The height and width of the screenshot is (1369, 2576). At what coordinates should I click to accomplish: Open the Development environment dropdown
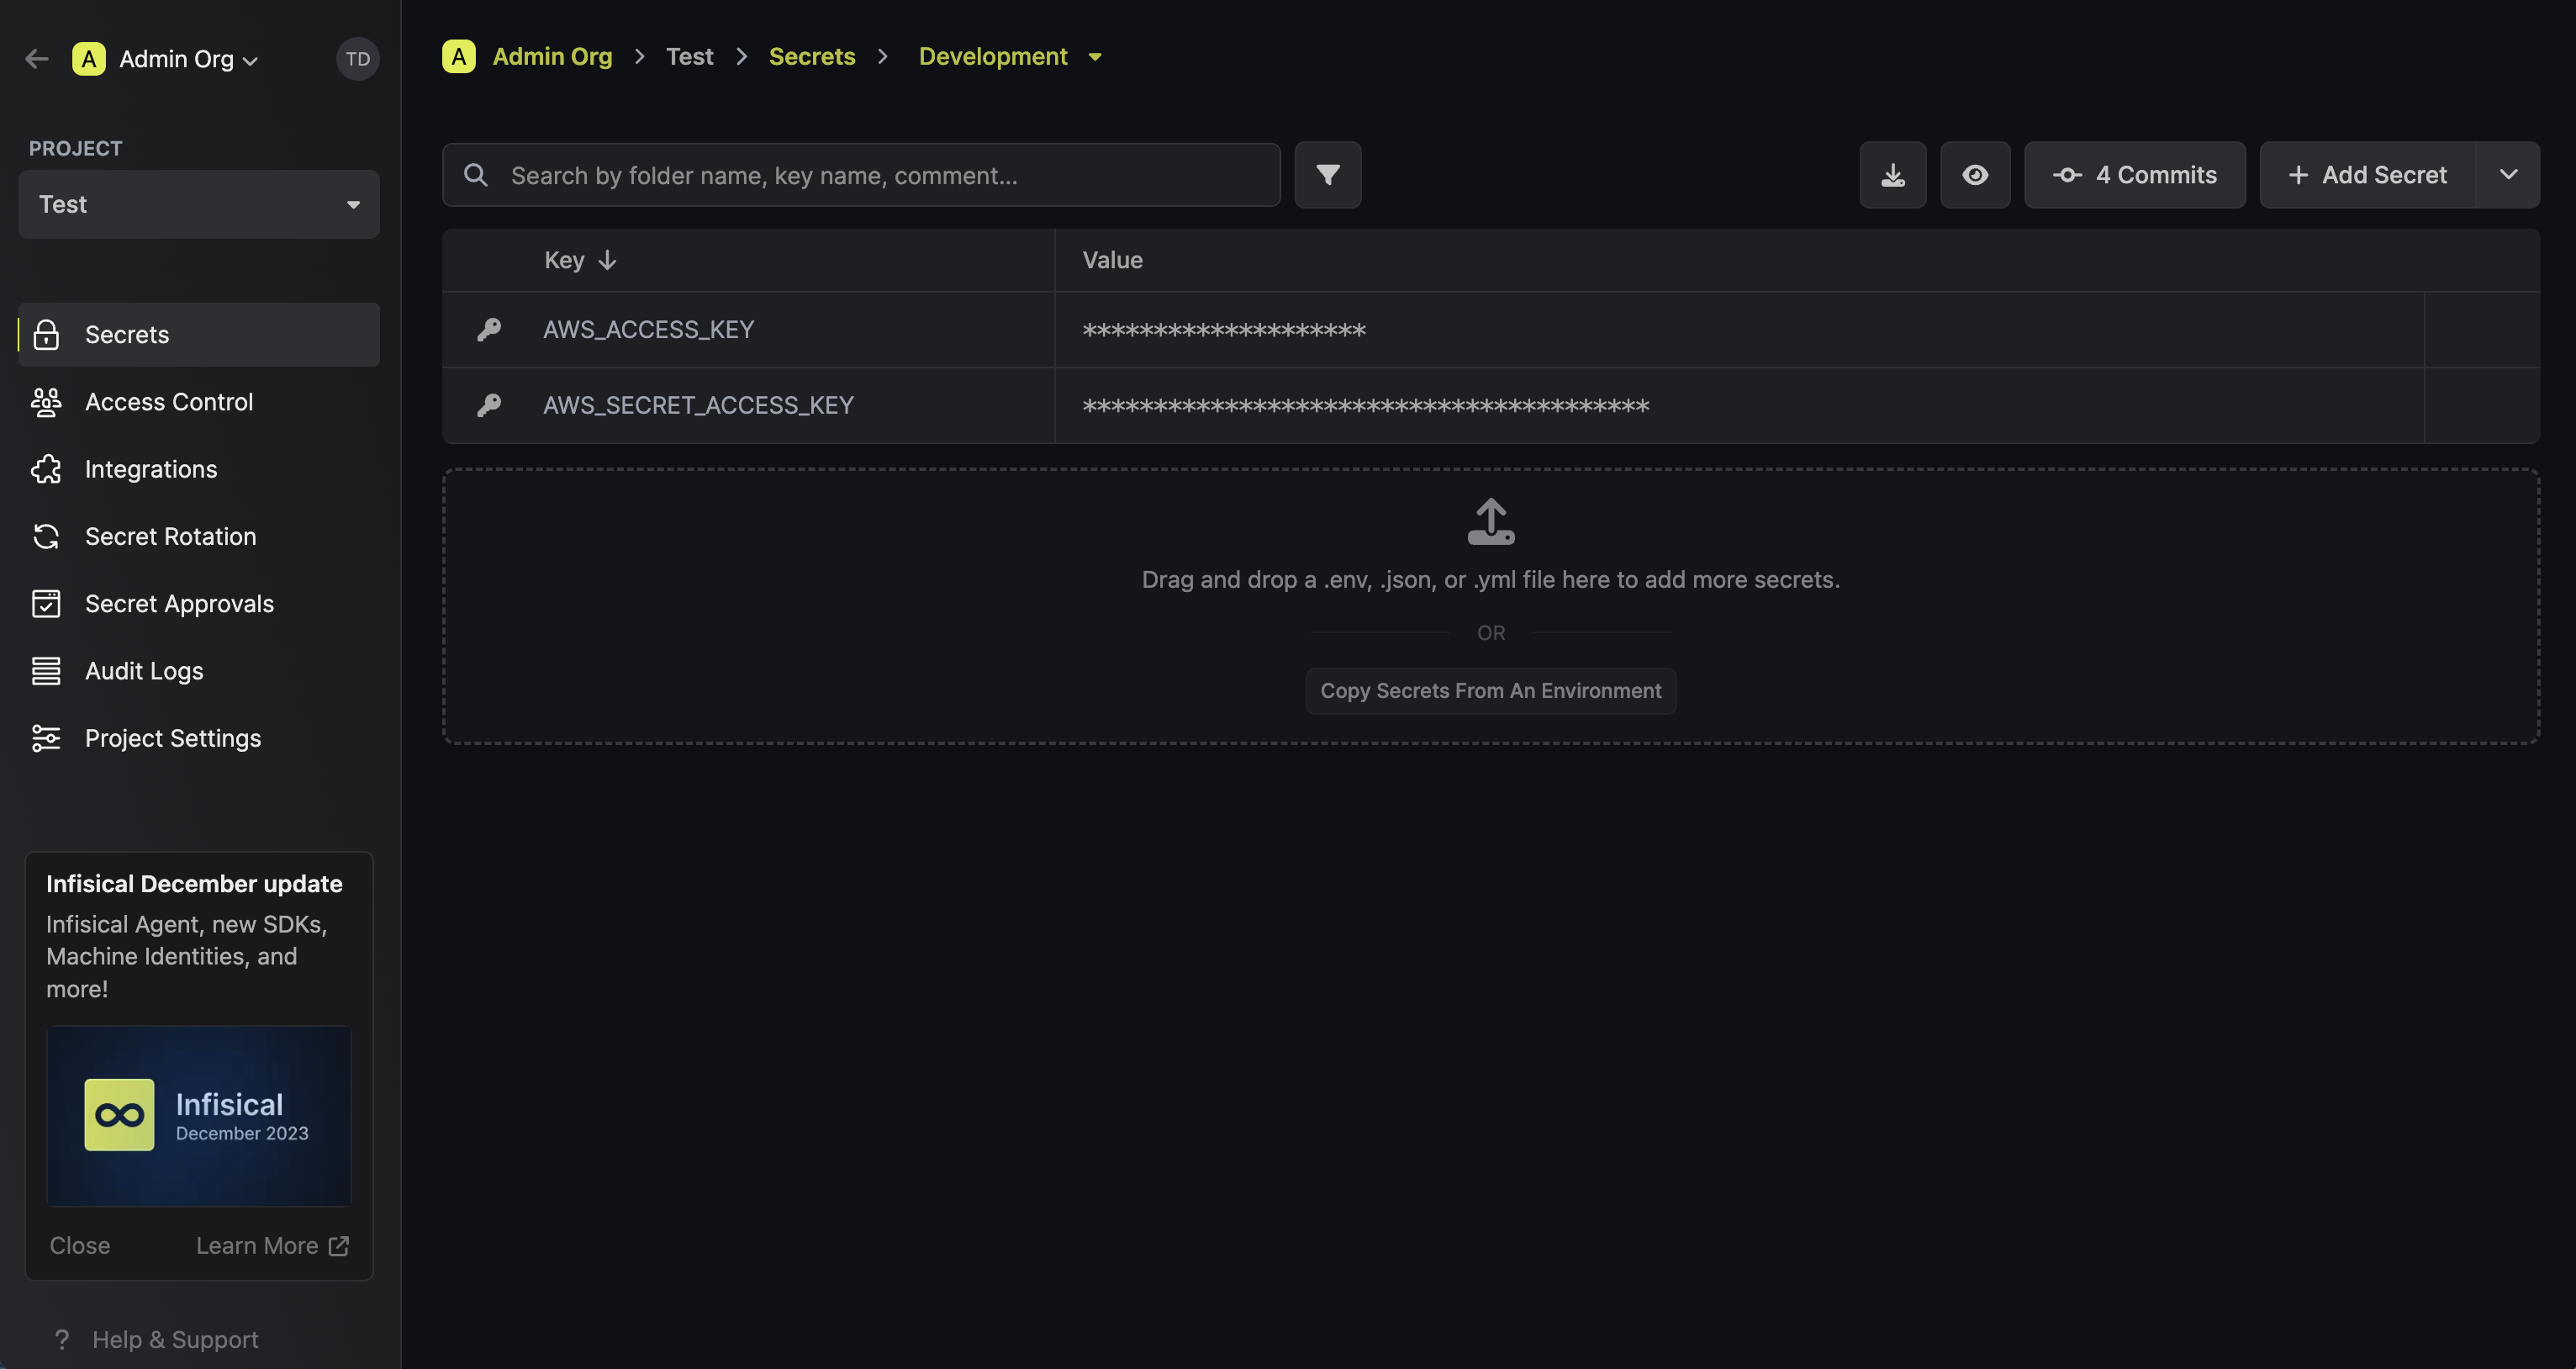(x=1010, y=57)
